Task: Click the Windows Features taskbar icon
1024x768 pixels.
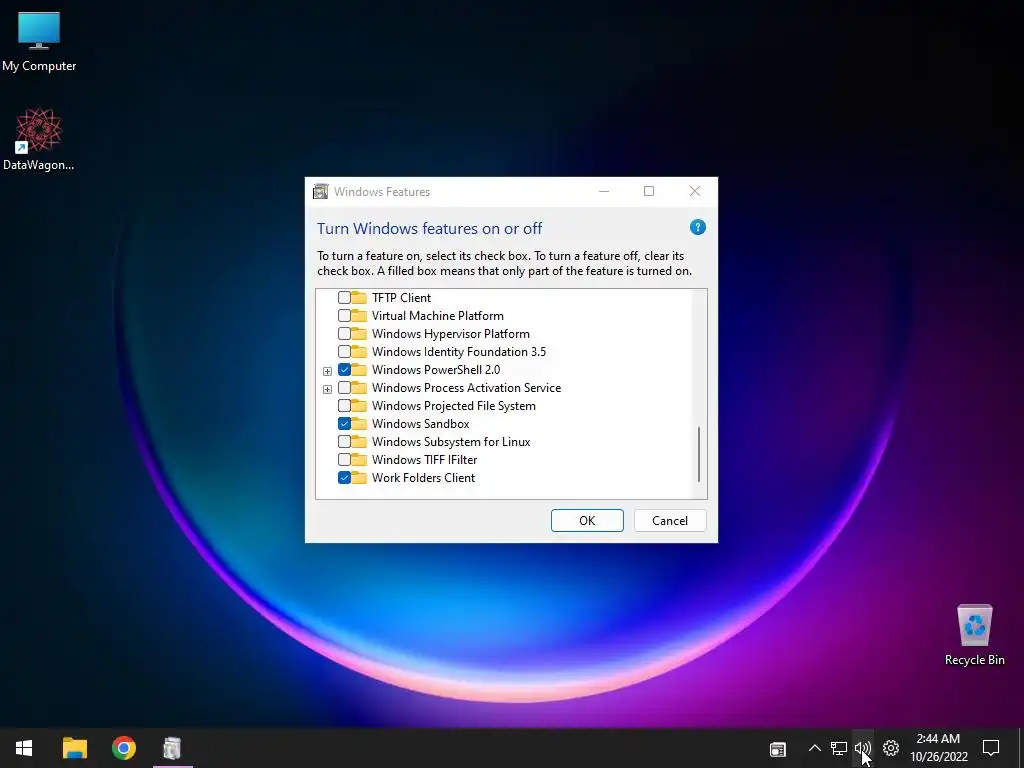Action: pyautogui.click(x=172, y=748)
